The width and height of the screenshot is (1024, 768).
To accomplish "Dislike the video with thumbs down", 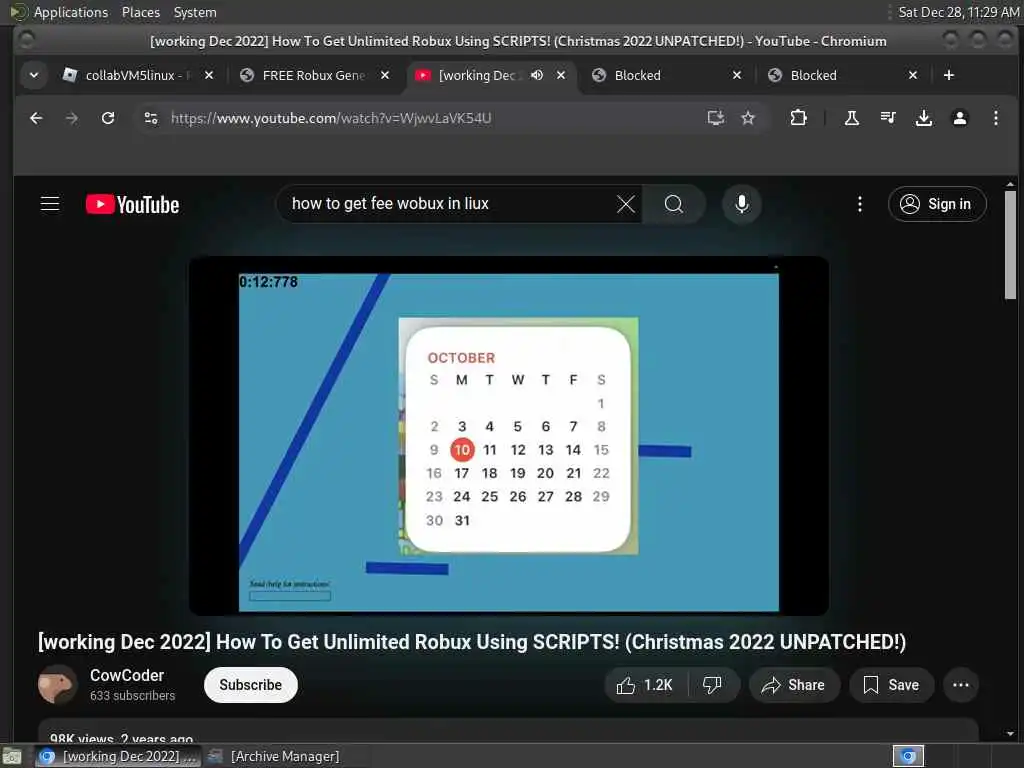I will (712, 685).
